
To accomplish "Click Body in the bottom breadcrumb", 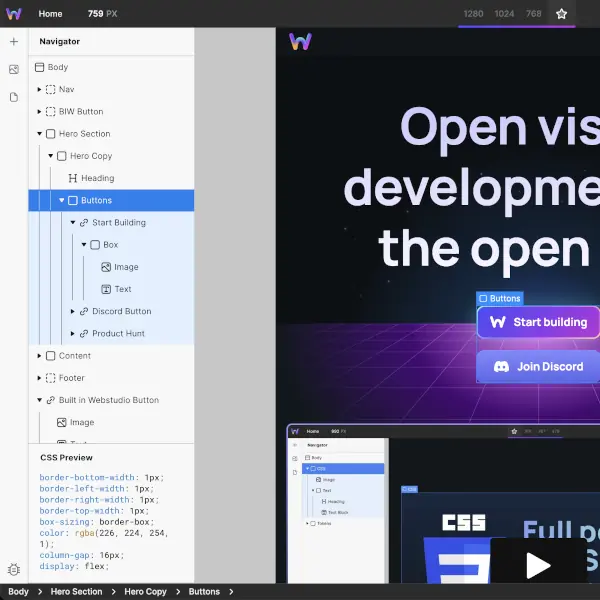I will [x=18, y=592].
